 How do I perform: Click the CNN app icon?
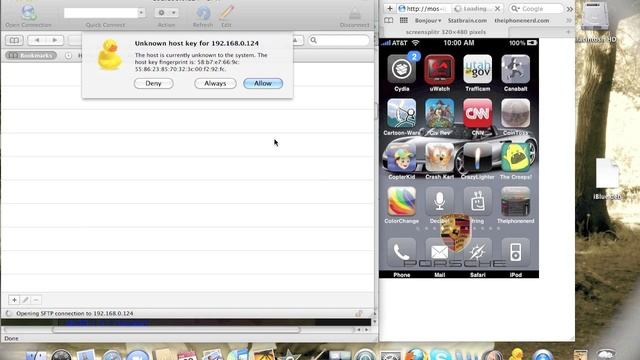click(478, 113)
